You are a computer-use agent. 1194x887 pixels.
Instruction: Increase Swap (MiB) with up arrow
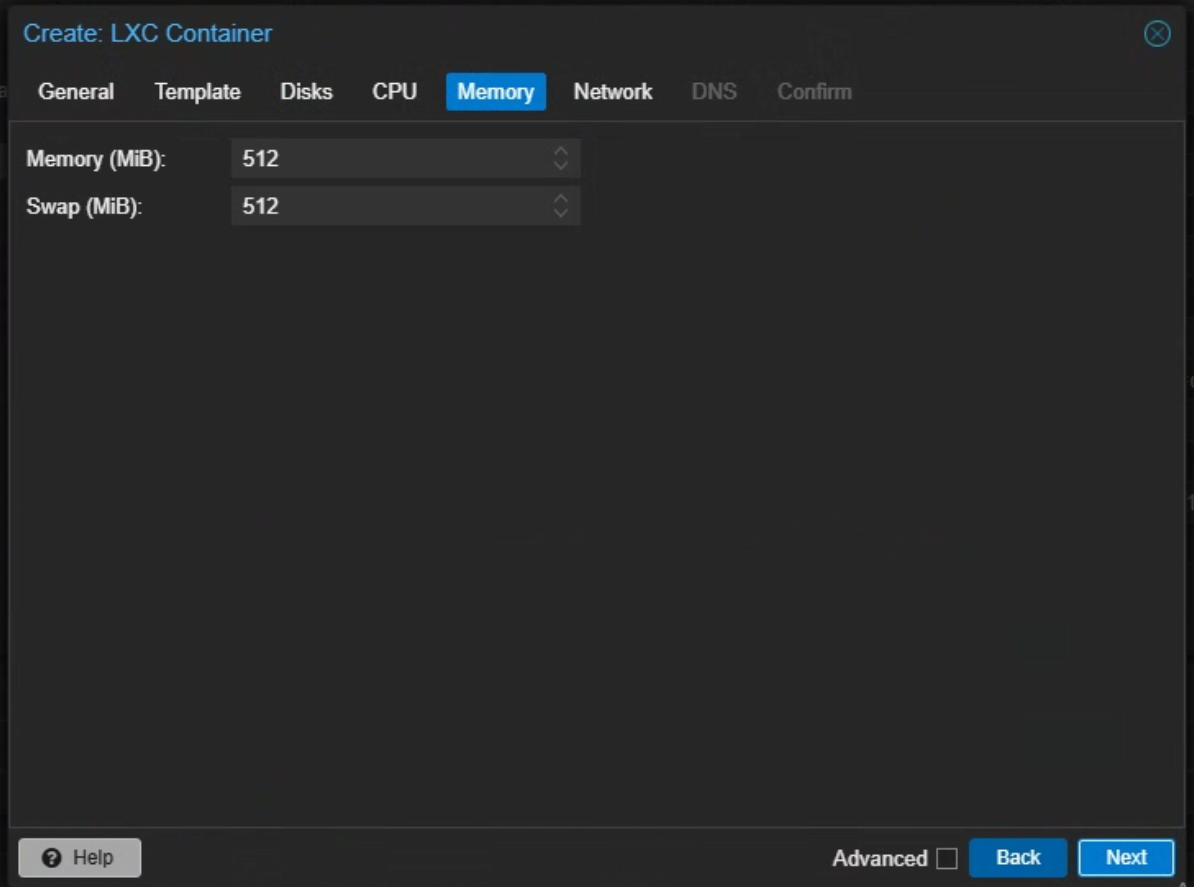[x=561, y=197]
